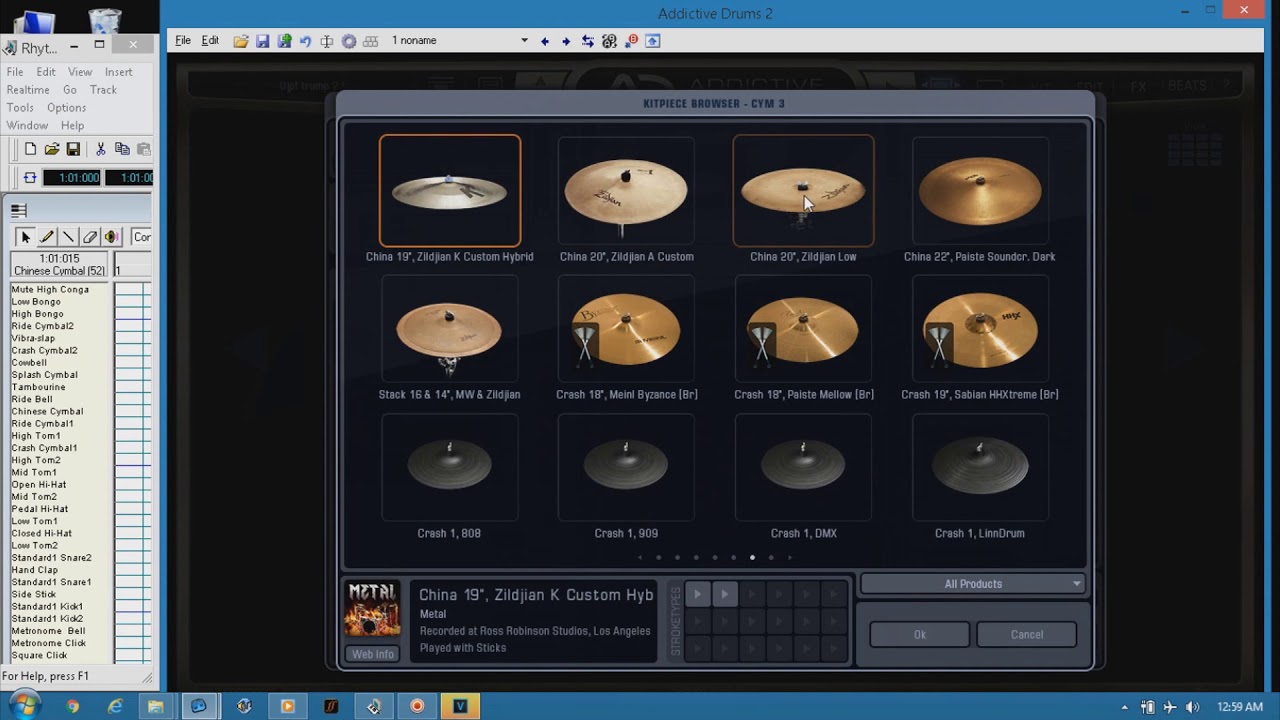Select the pencil draw tool in Rhythm window

tap(47, 237)
